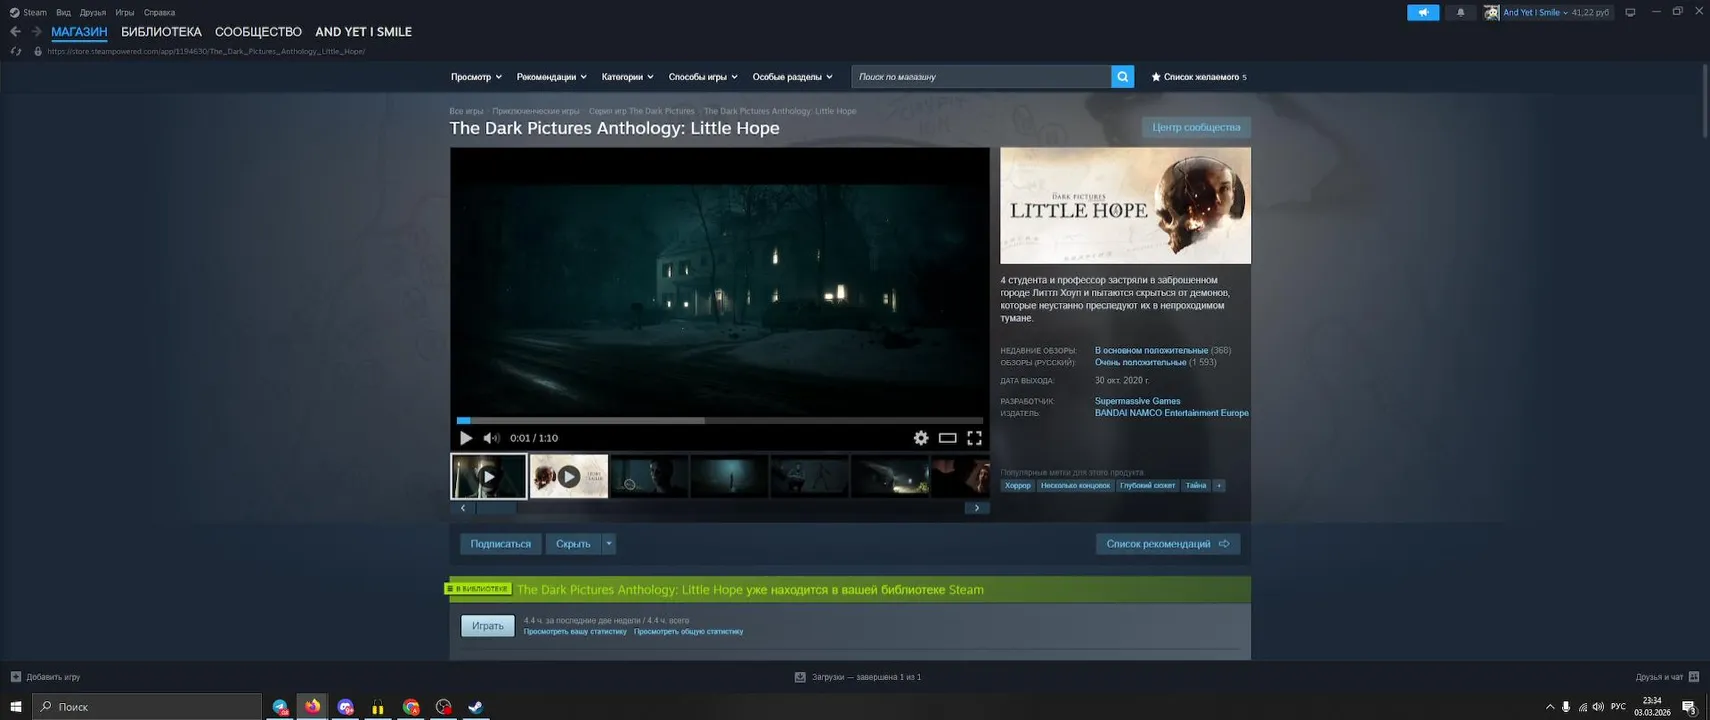
Task: Open the video player settings gear
Action: 921,438
